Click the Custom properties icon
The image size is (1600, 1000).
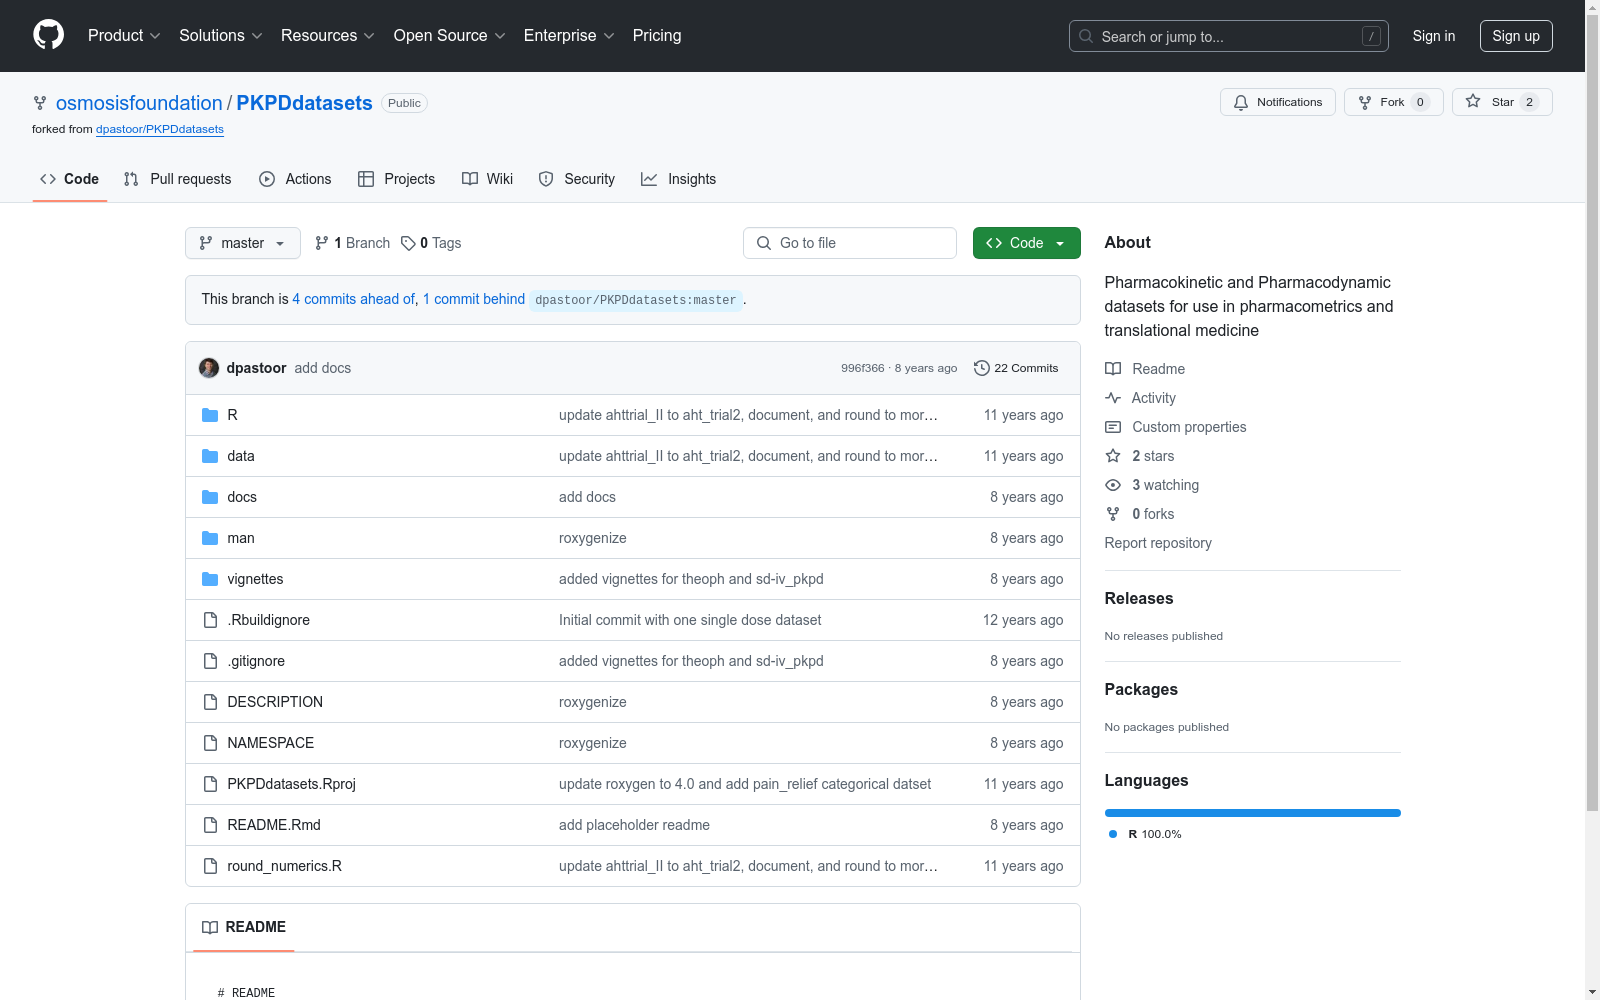pyautogui.click(x=1113, y=427)
